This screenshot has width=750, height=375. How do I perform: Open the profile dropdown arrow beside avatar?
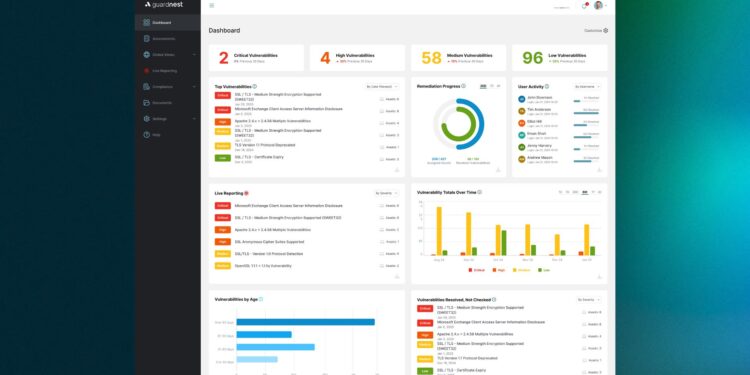[x=606, y=6]
